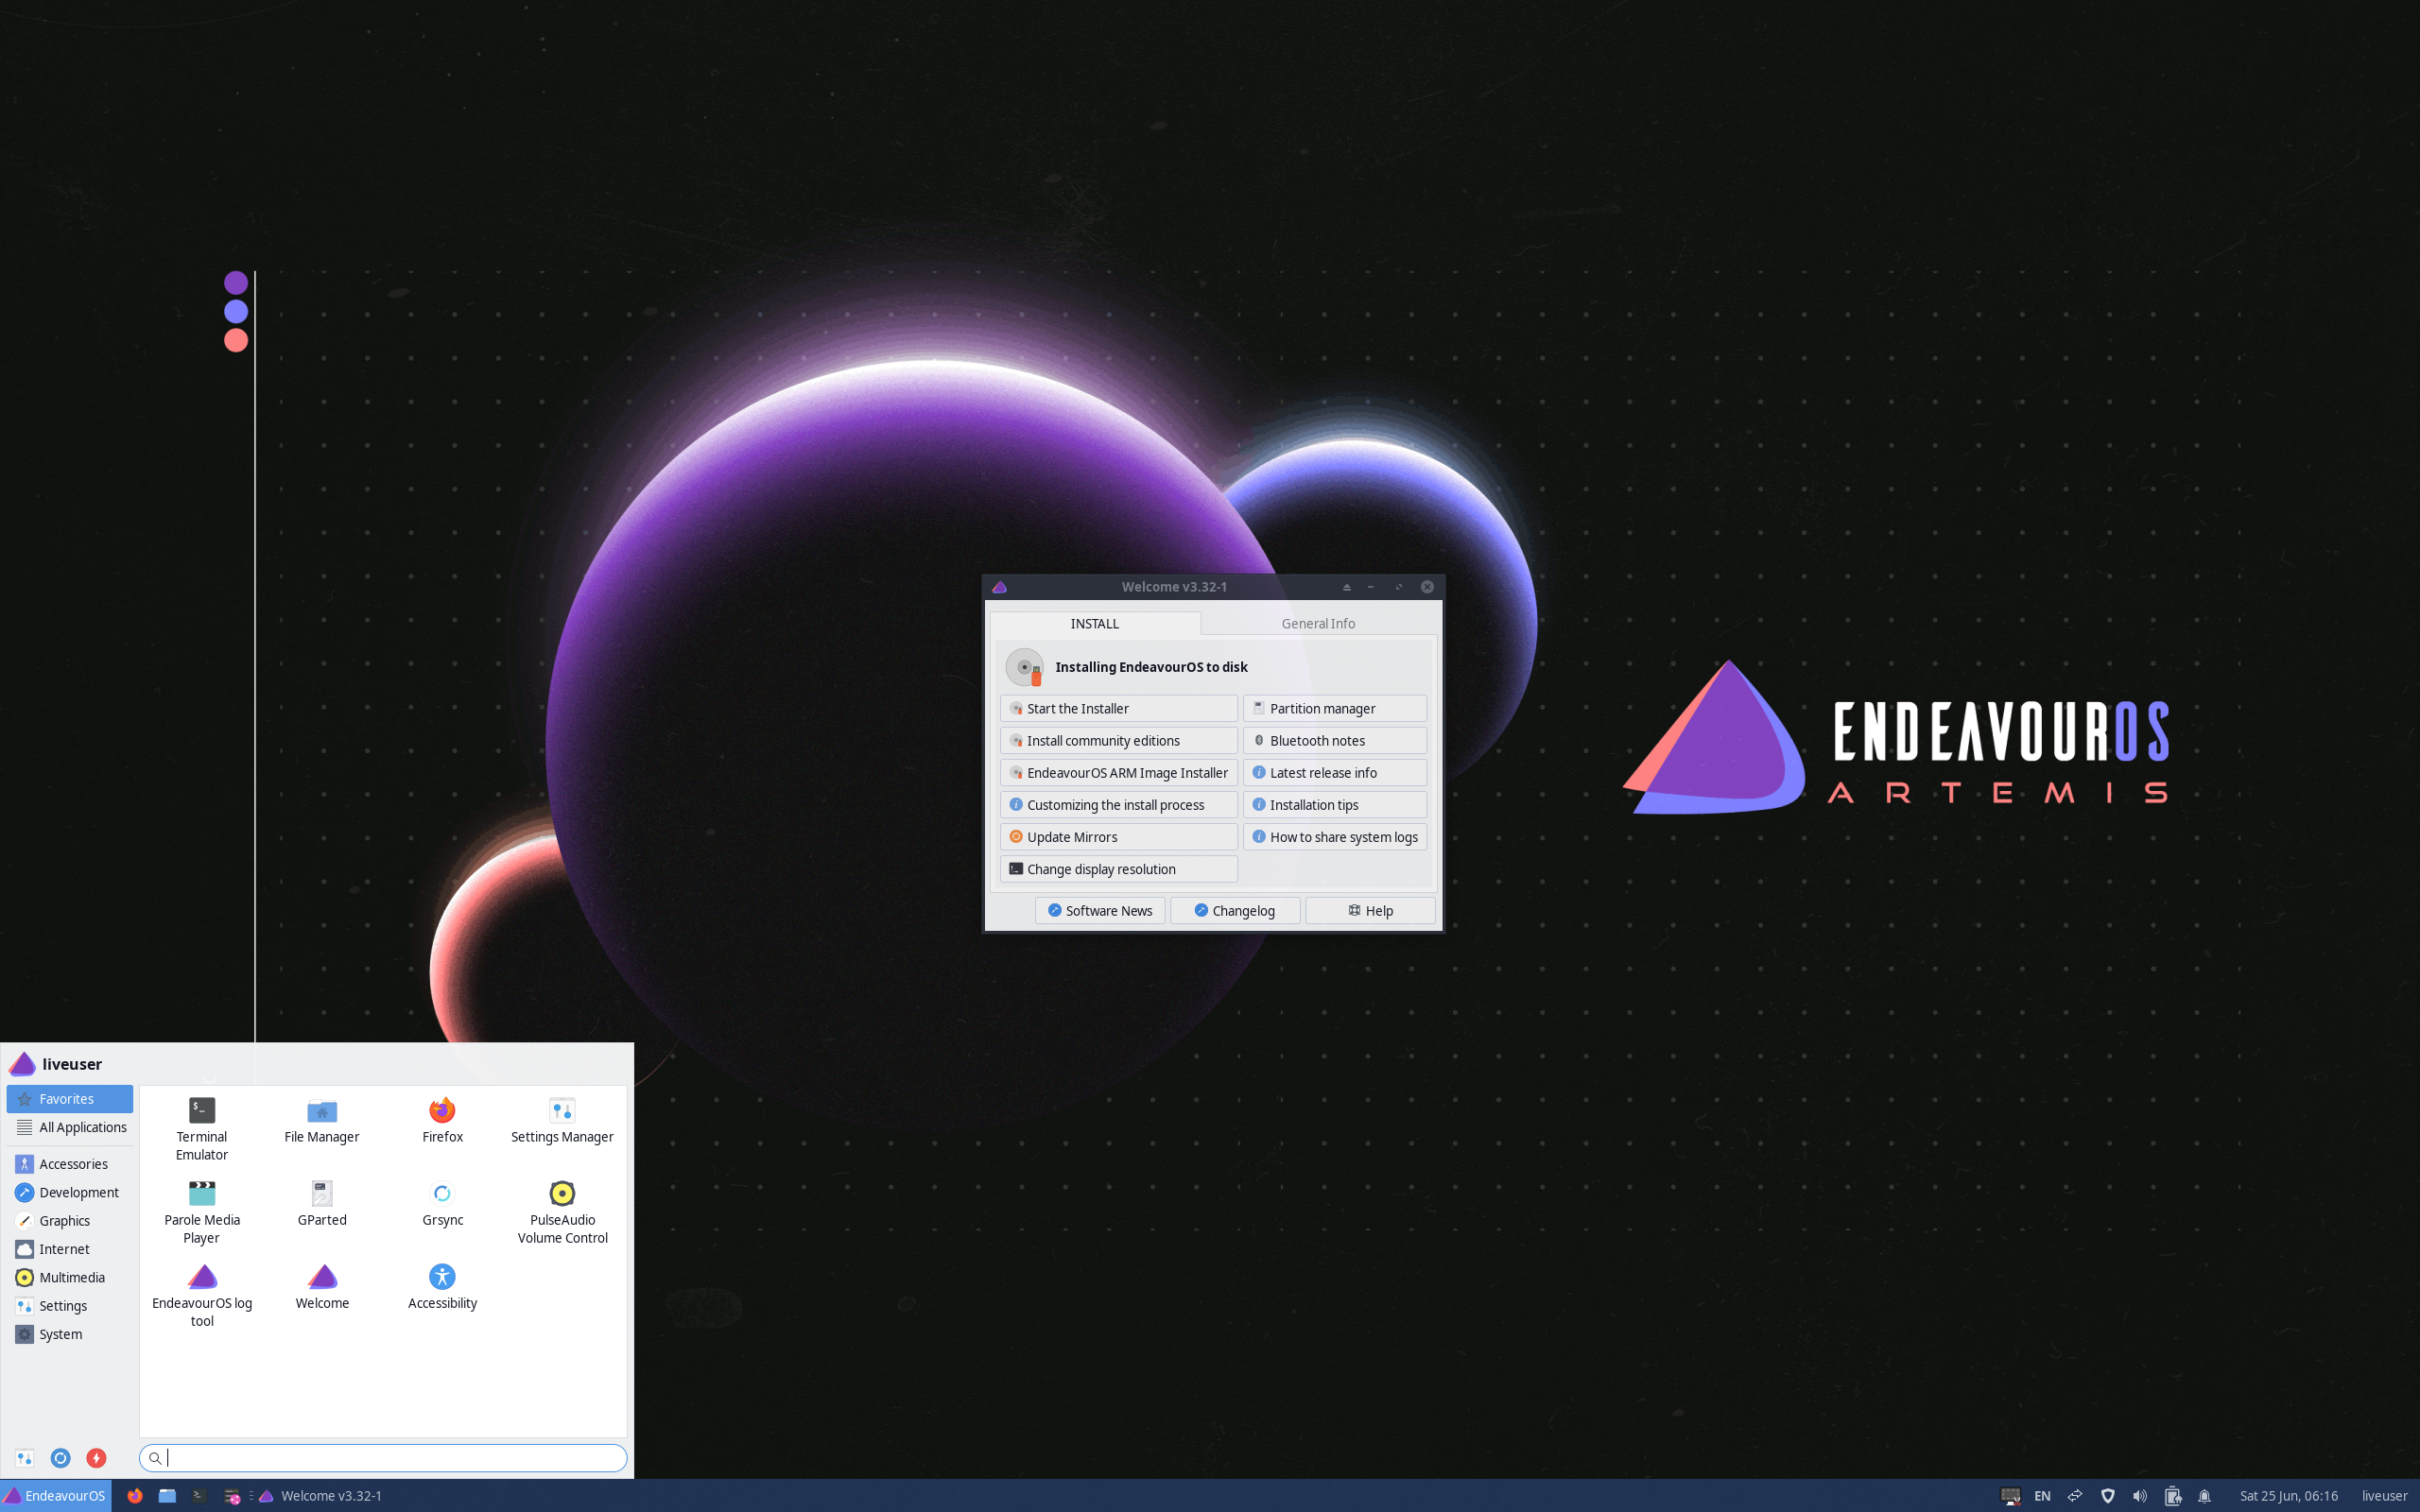The width and height of the screenshot is (2420, 1512).
Task: Click the settings icon in menu footer
Action: click(x=24, y=1458)
